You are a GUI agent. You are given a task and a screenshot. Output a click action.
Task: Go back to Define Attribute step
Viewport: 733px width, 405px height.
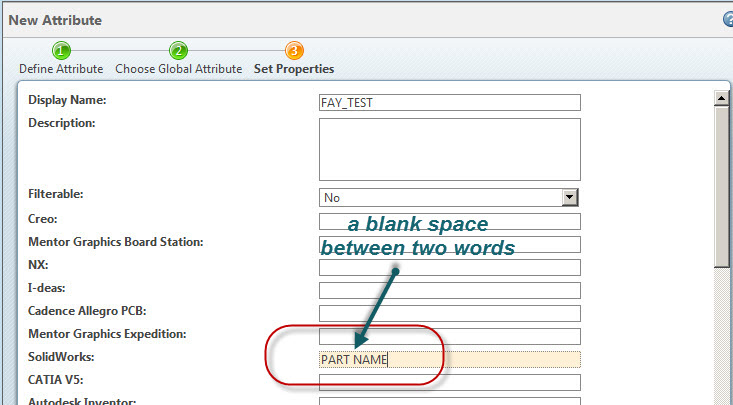[61, 69]
